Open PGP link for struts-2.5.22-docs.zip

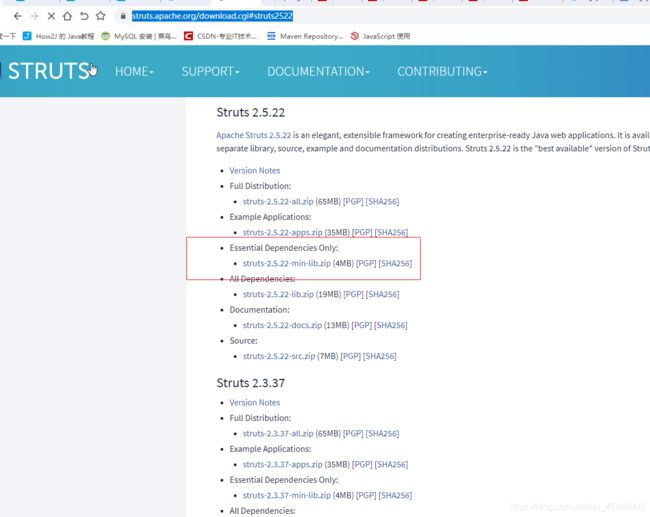(x=361, y=325)
